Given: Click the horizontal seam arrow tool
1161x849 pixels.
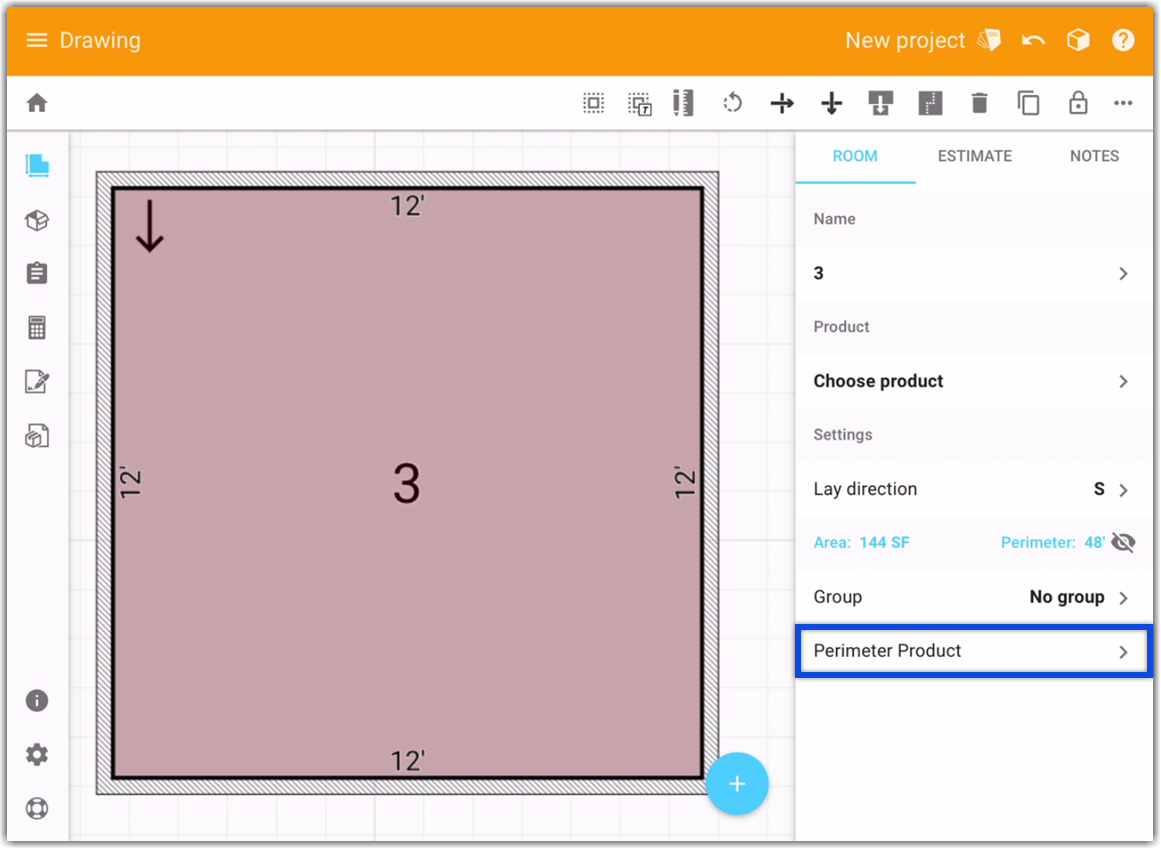Looking at the screenshot, I should (x=782, y=103).
